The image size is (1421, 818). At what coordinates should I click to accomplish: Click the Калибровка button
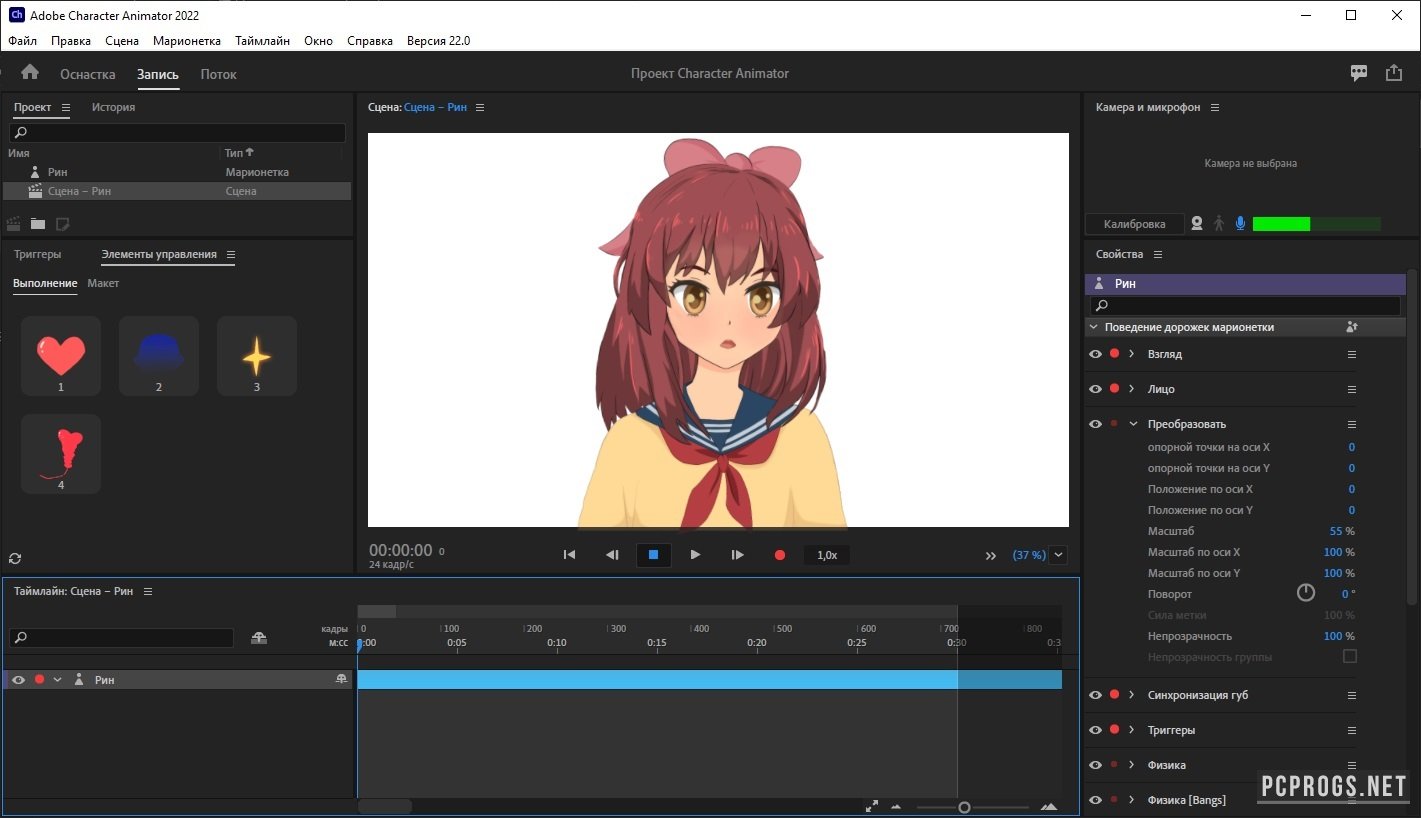1134,224
